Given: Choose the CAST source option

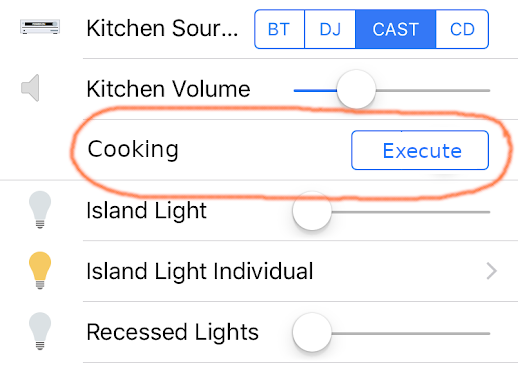Looking at the screenshot, I should tap(396, 29).
